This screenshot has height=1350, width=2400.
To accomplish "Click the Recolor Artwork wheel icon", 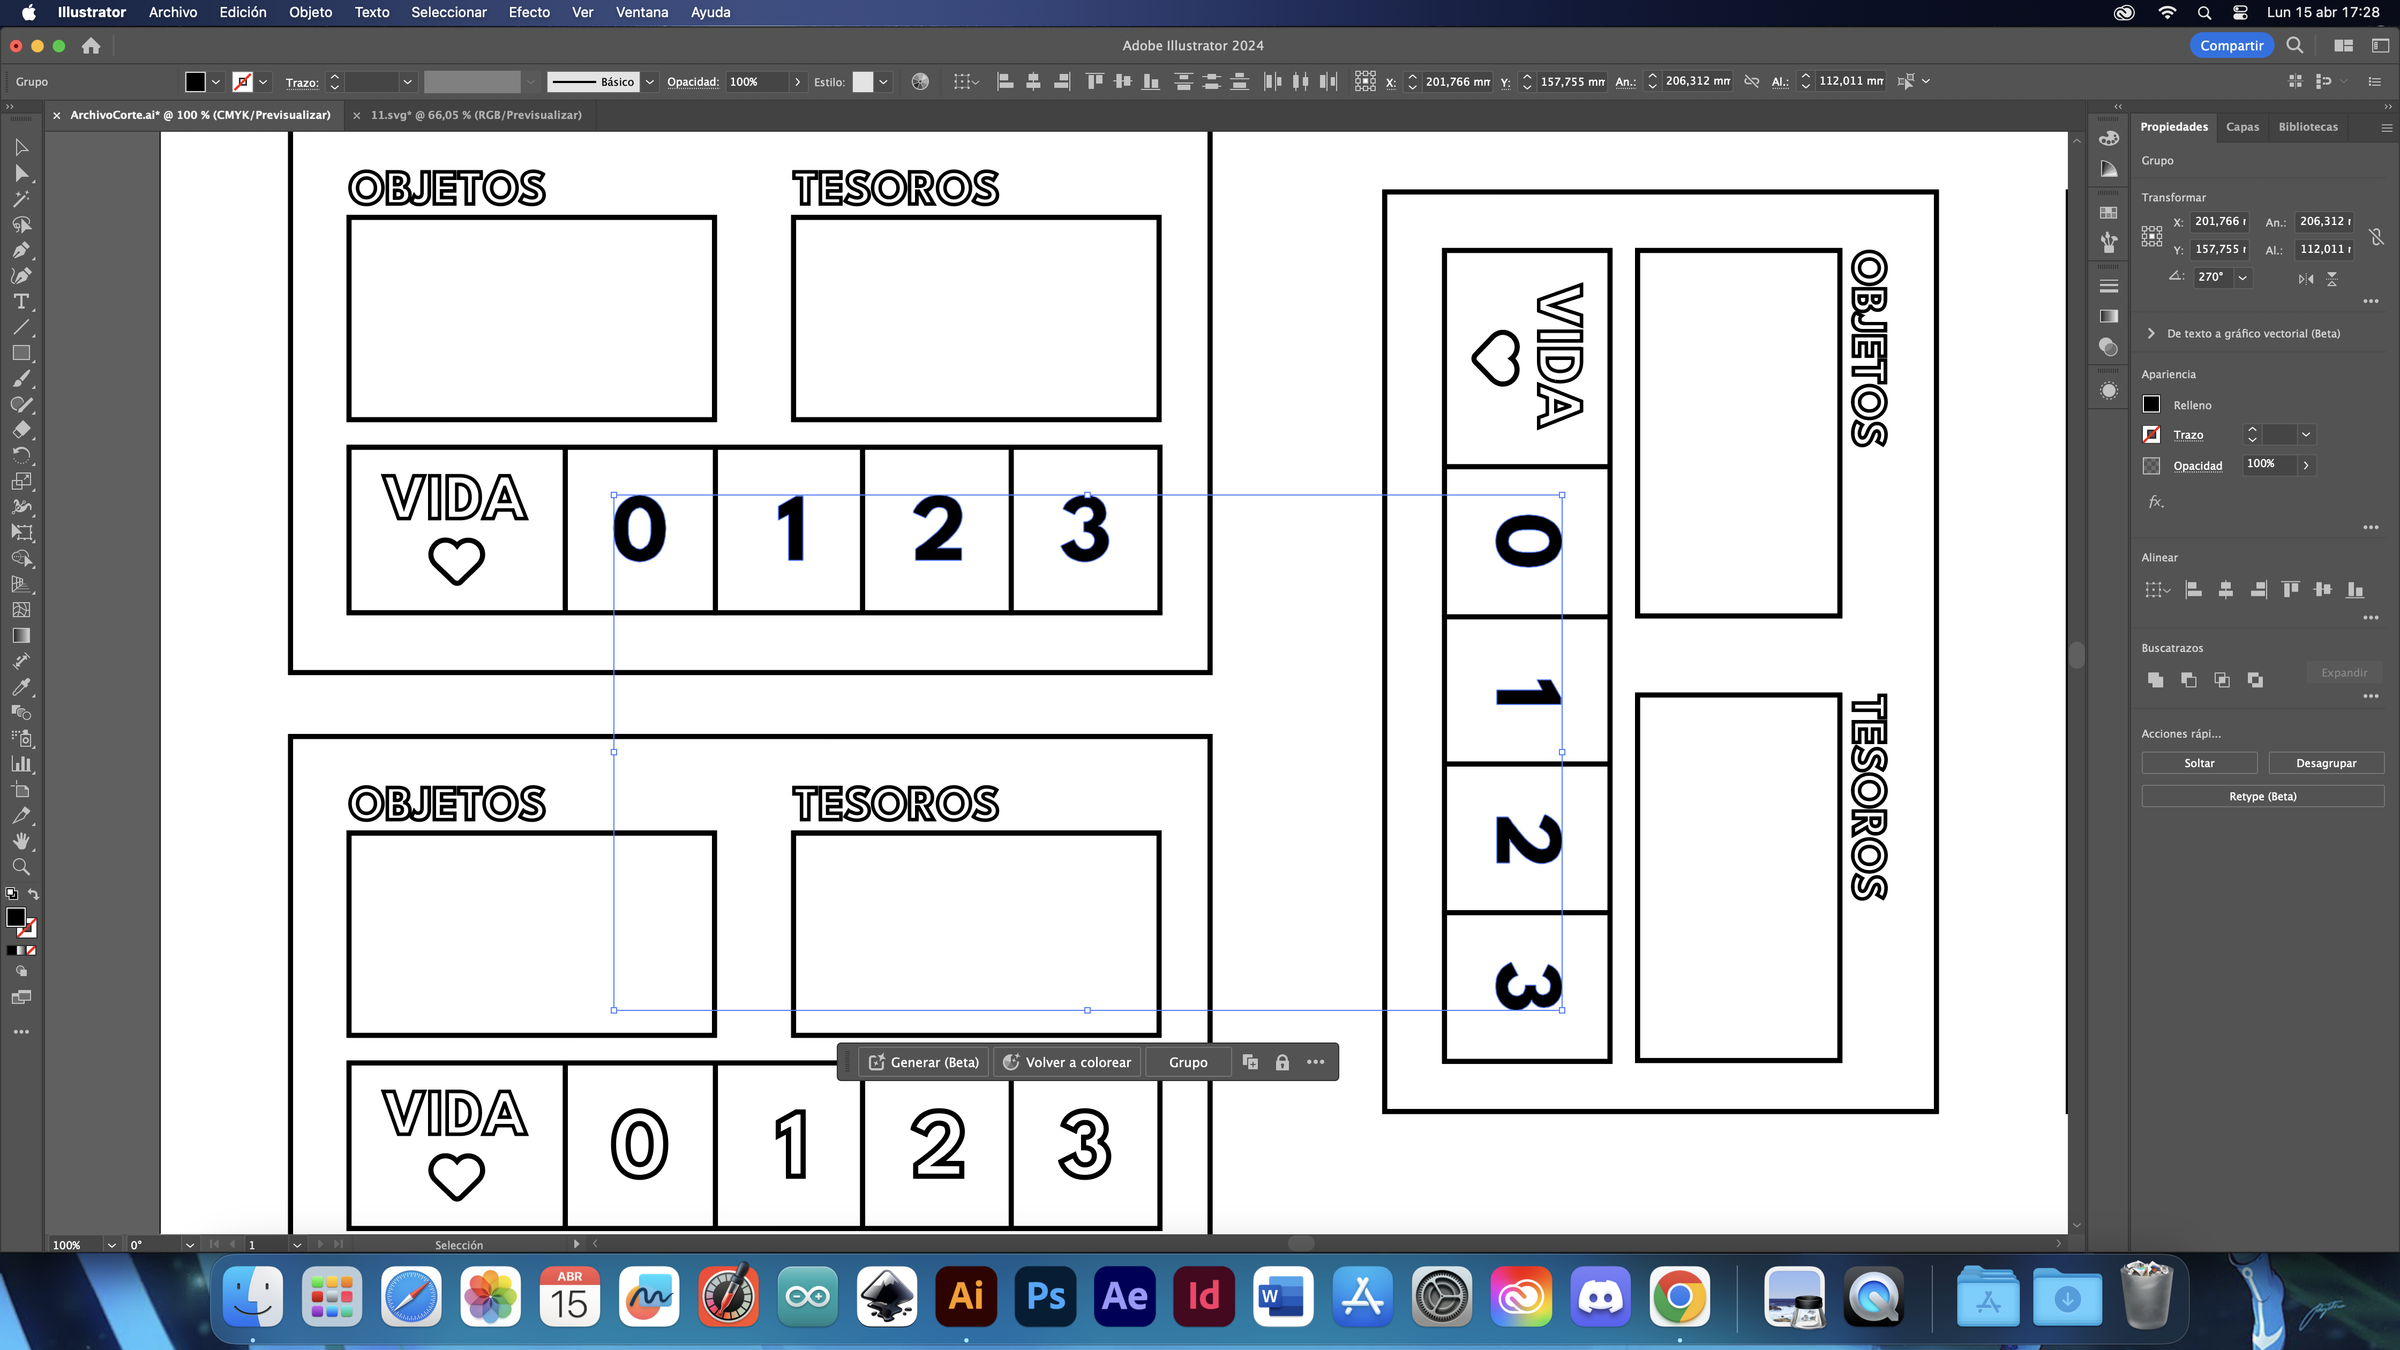I will tap(920, 82).
